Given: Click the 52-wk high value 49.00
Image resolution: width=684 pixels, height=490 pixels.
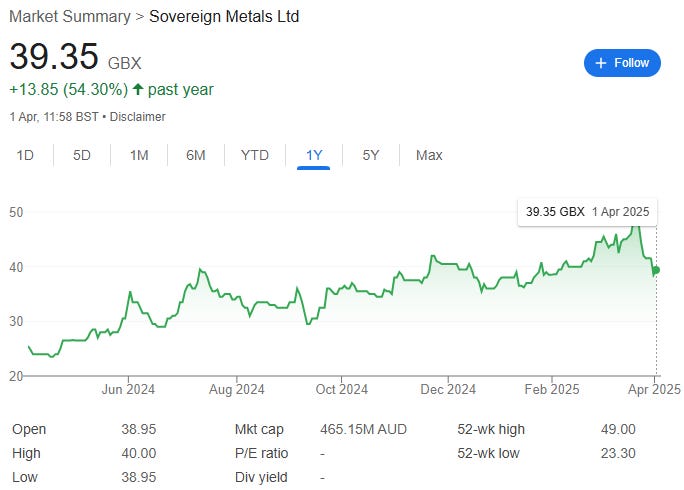Looking at the screenshot, I should (618, 429).
